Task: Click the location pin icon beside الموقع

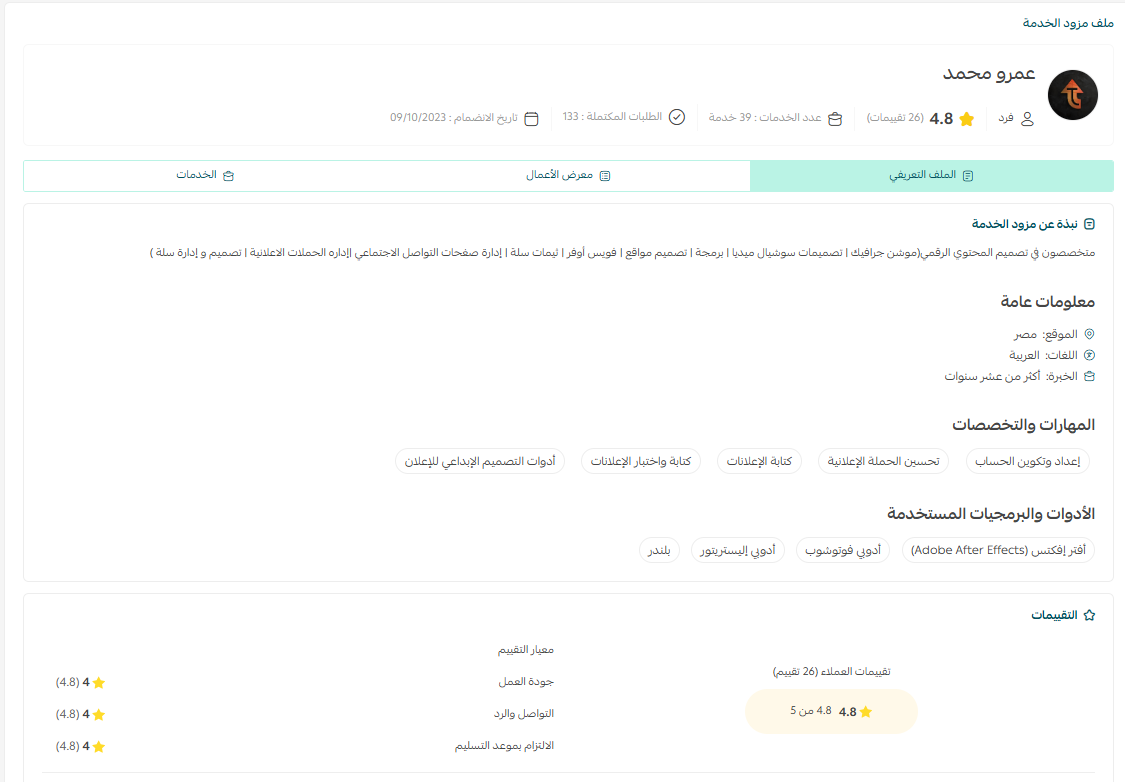Action: point(1090,334)
